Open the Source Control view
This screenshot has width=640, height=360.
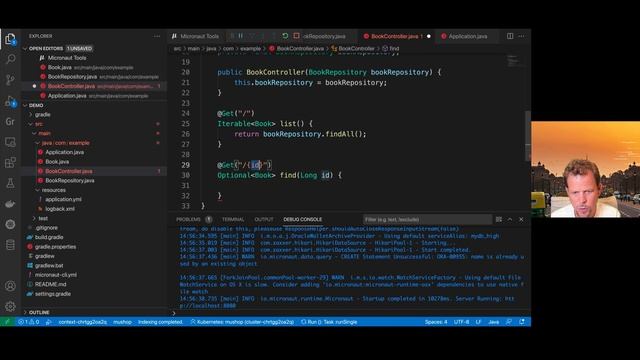tap(10, 80)
